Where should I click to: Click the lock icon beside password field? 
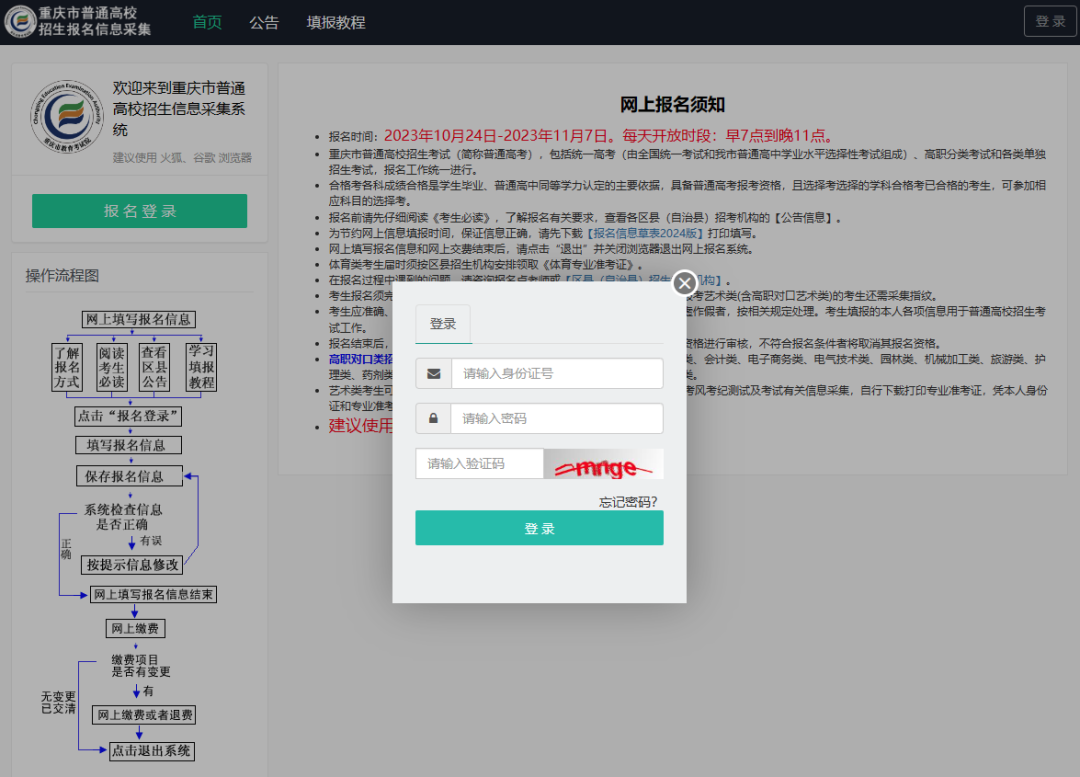pos(433,418)
